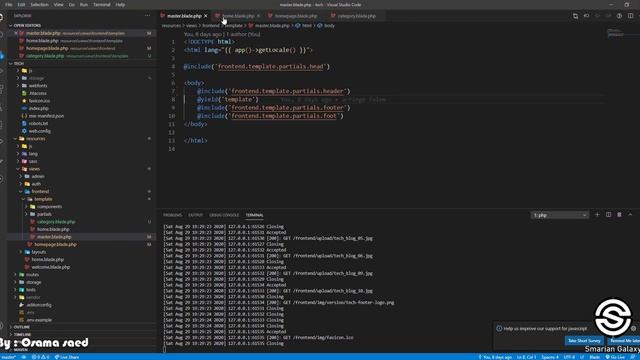Open the Problems panel tab
This screenshot has height=360, width=640.
click(x=172, y=215)
